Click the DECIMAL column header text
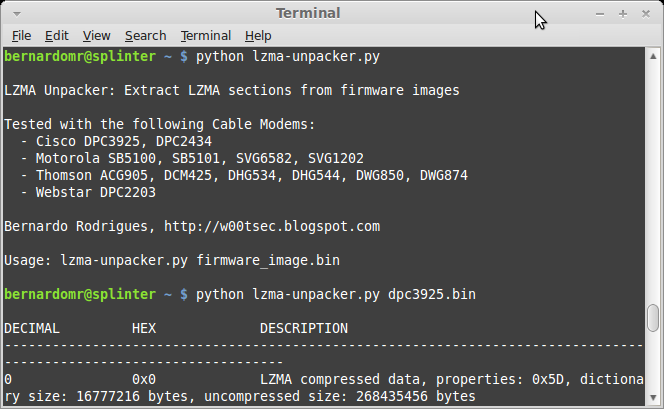This screenshot has width=664, height=409. (x=32, y=328)
